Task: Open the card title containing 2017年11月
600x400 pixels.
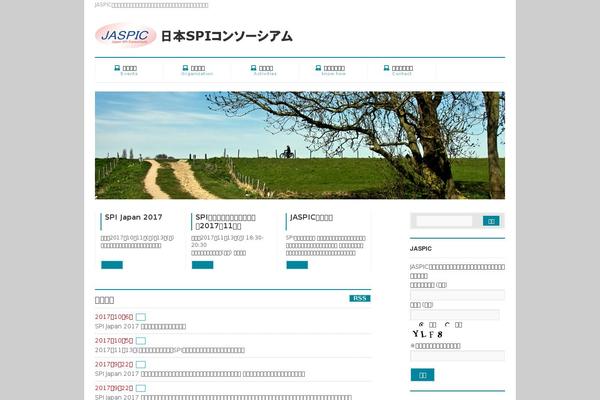Action: (x=225, y=222)
